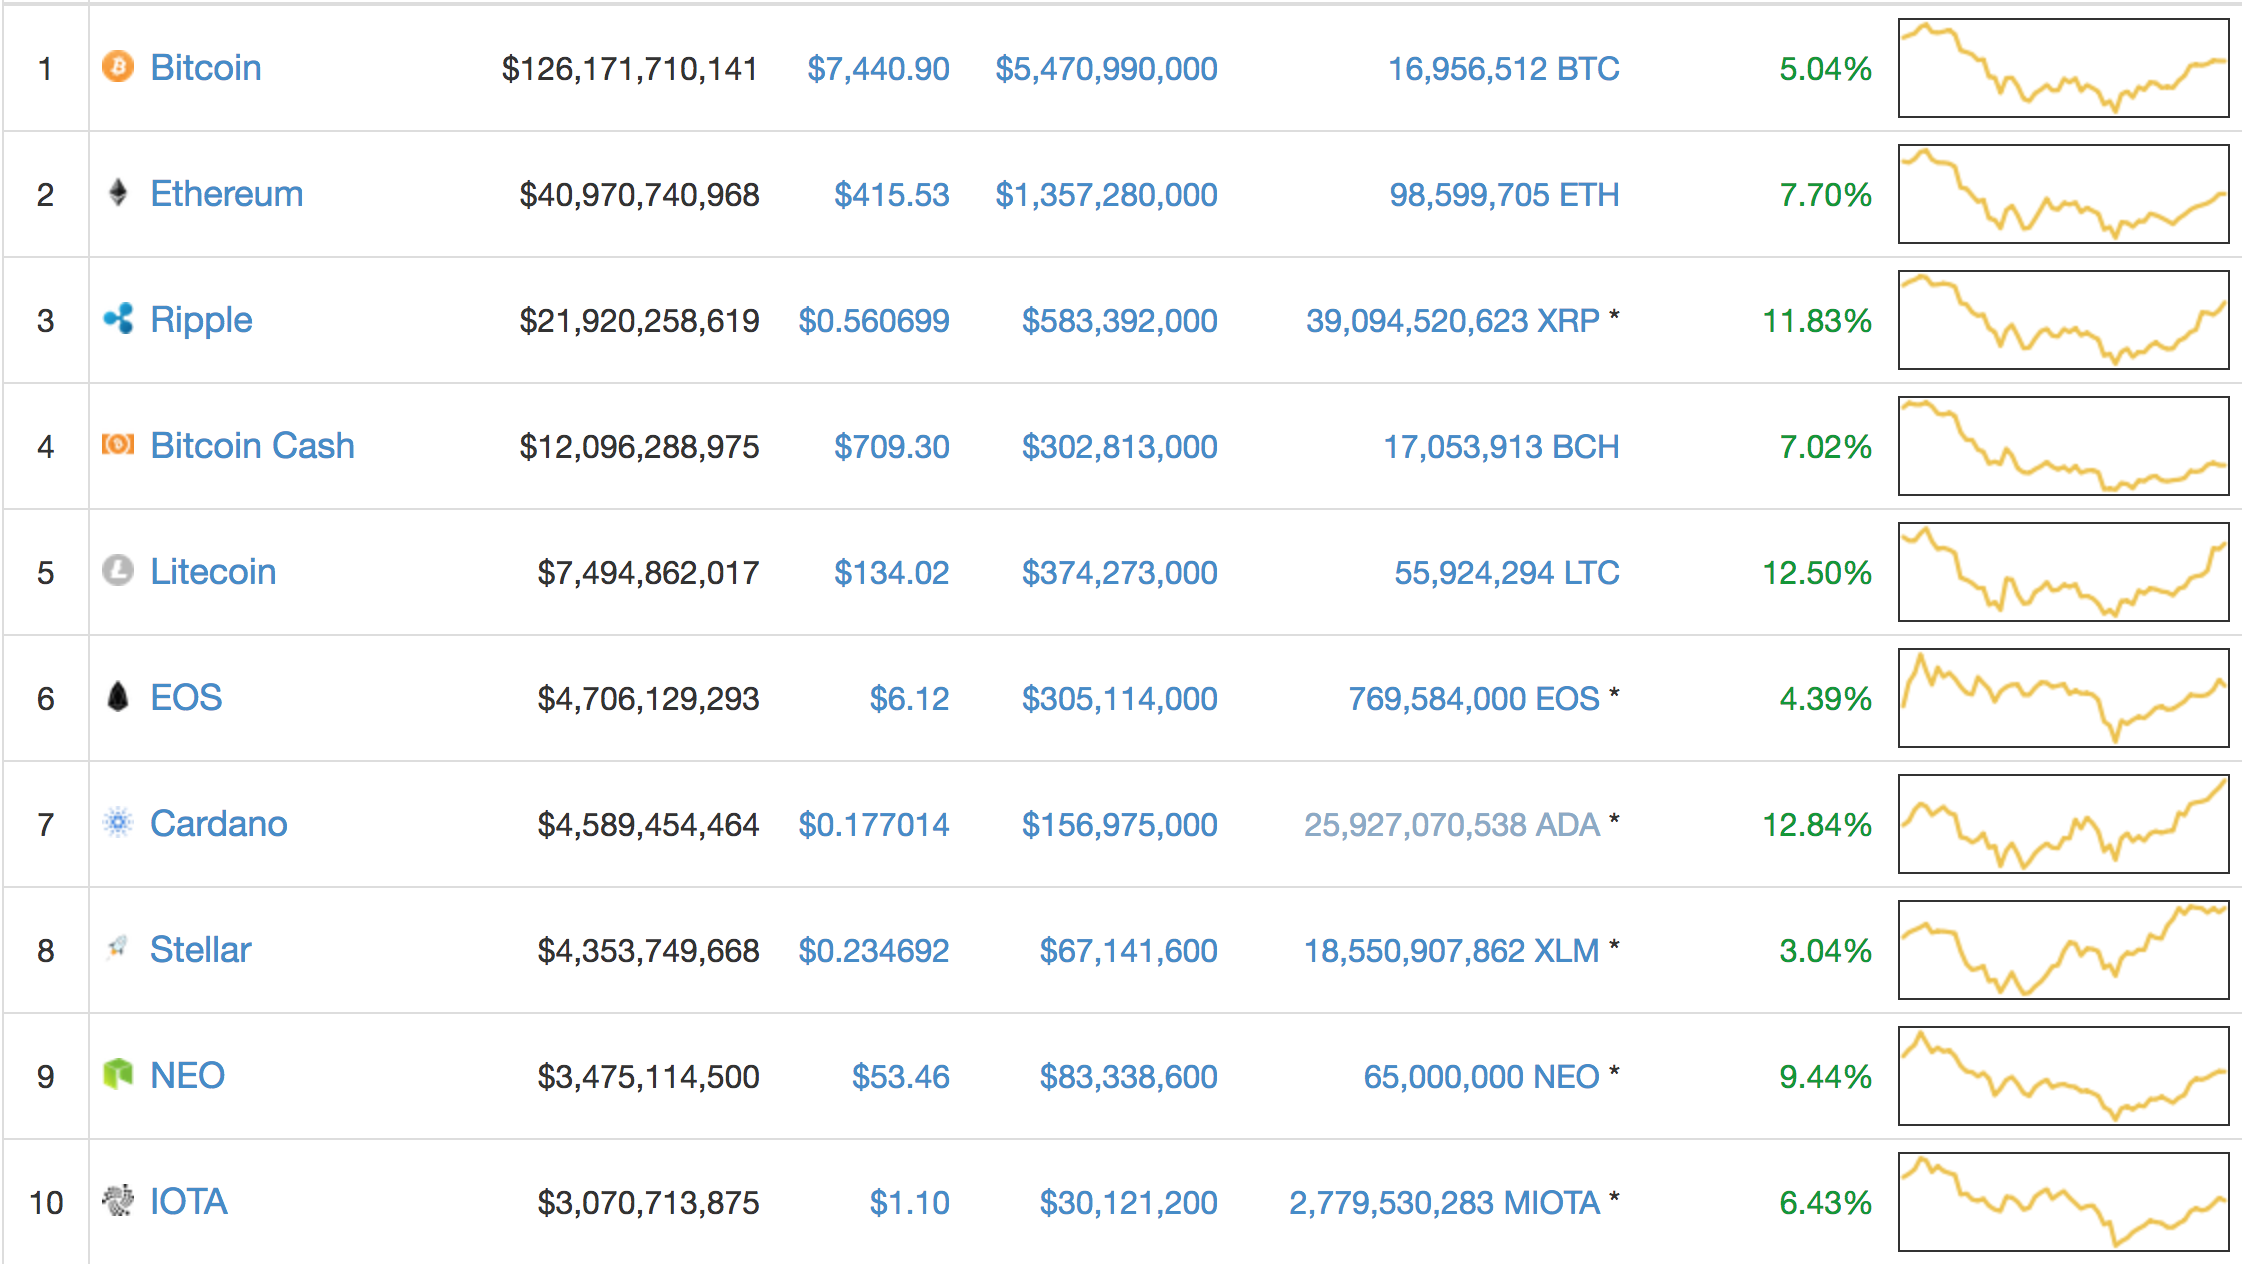Open the Bitcoin name link
This screenshot has width=2242, height=1264.
(x=206, y=68)
